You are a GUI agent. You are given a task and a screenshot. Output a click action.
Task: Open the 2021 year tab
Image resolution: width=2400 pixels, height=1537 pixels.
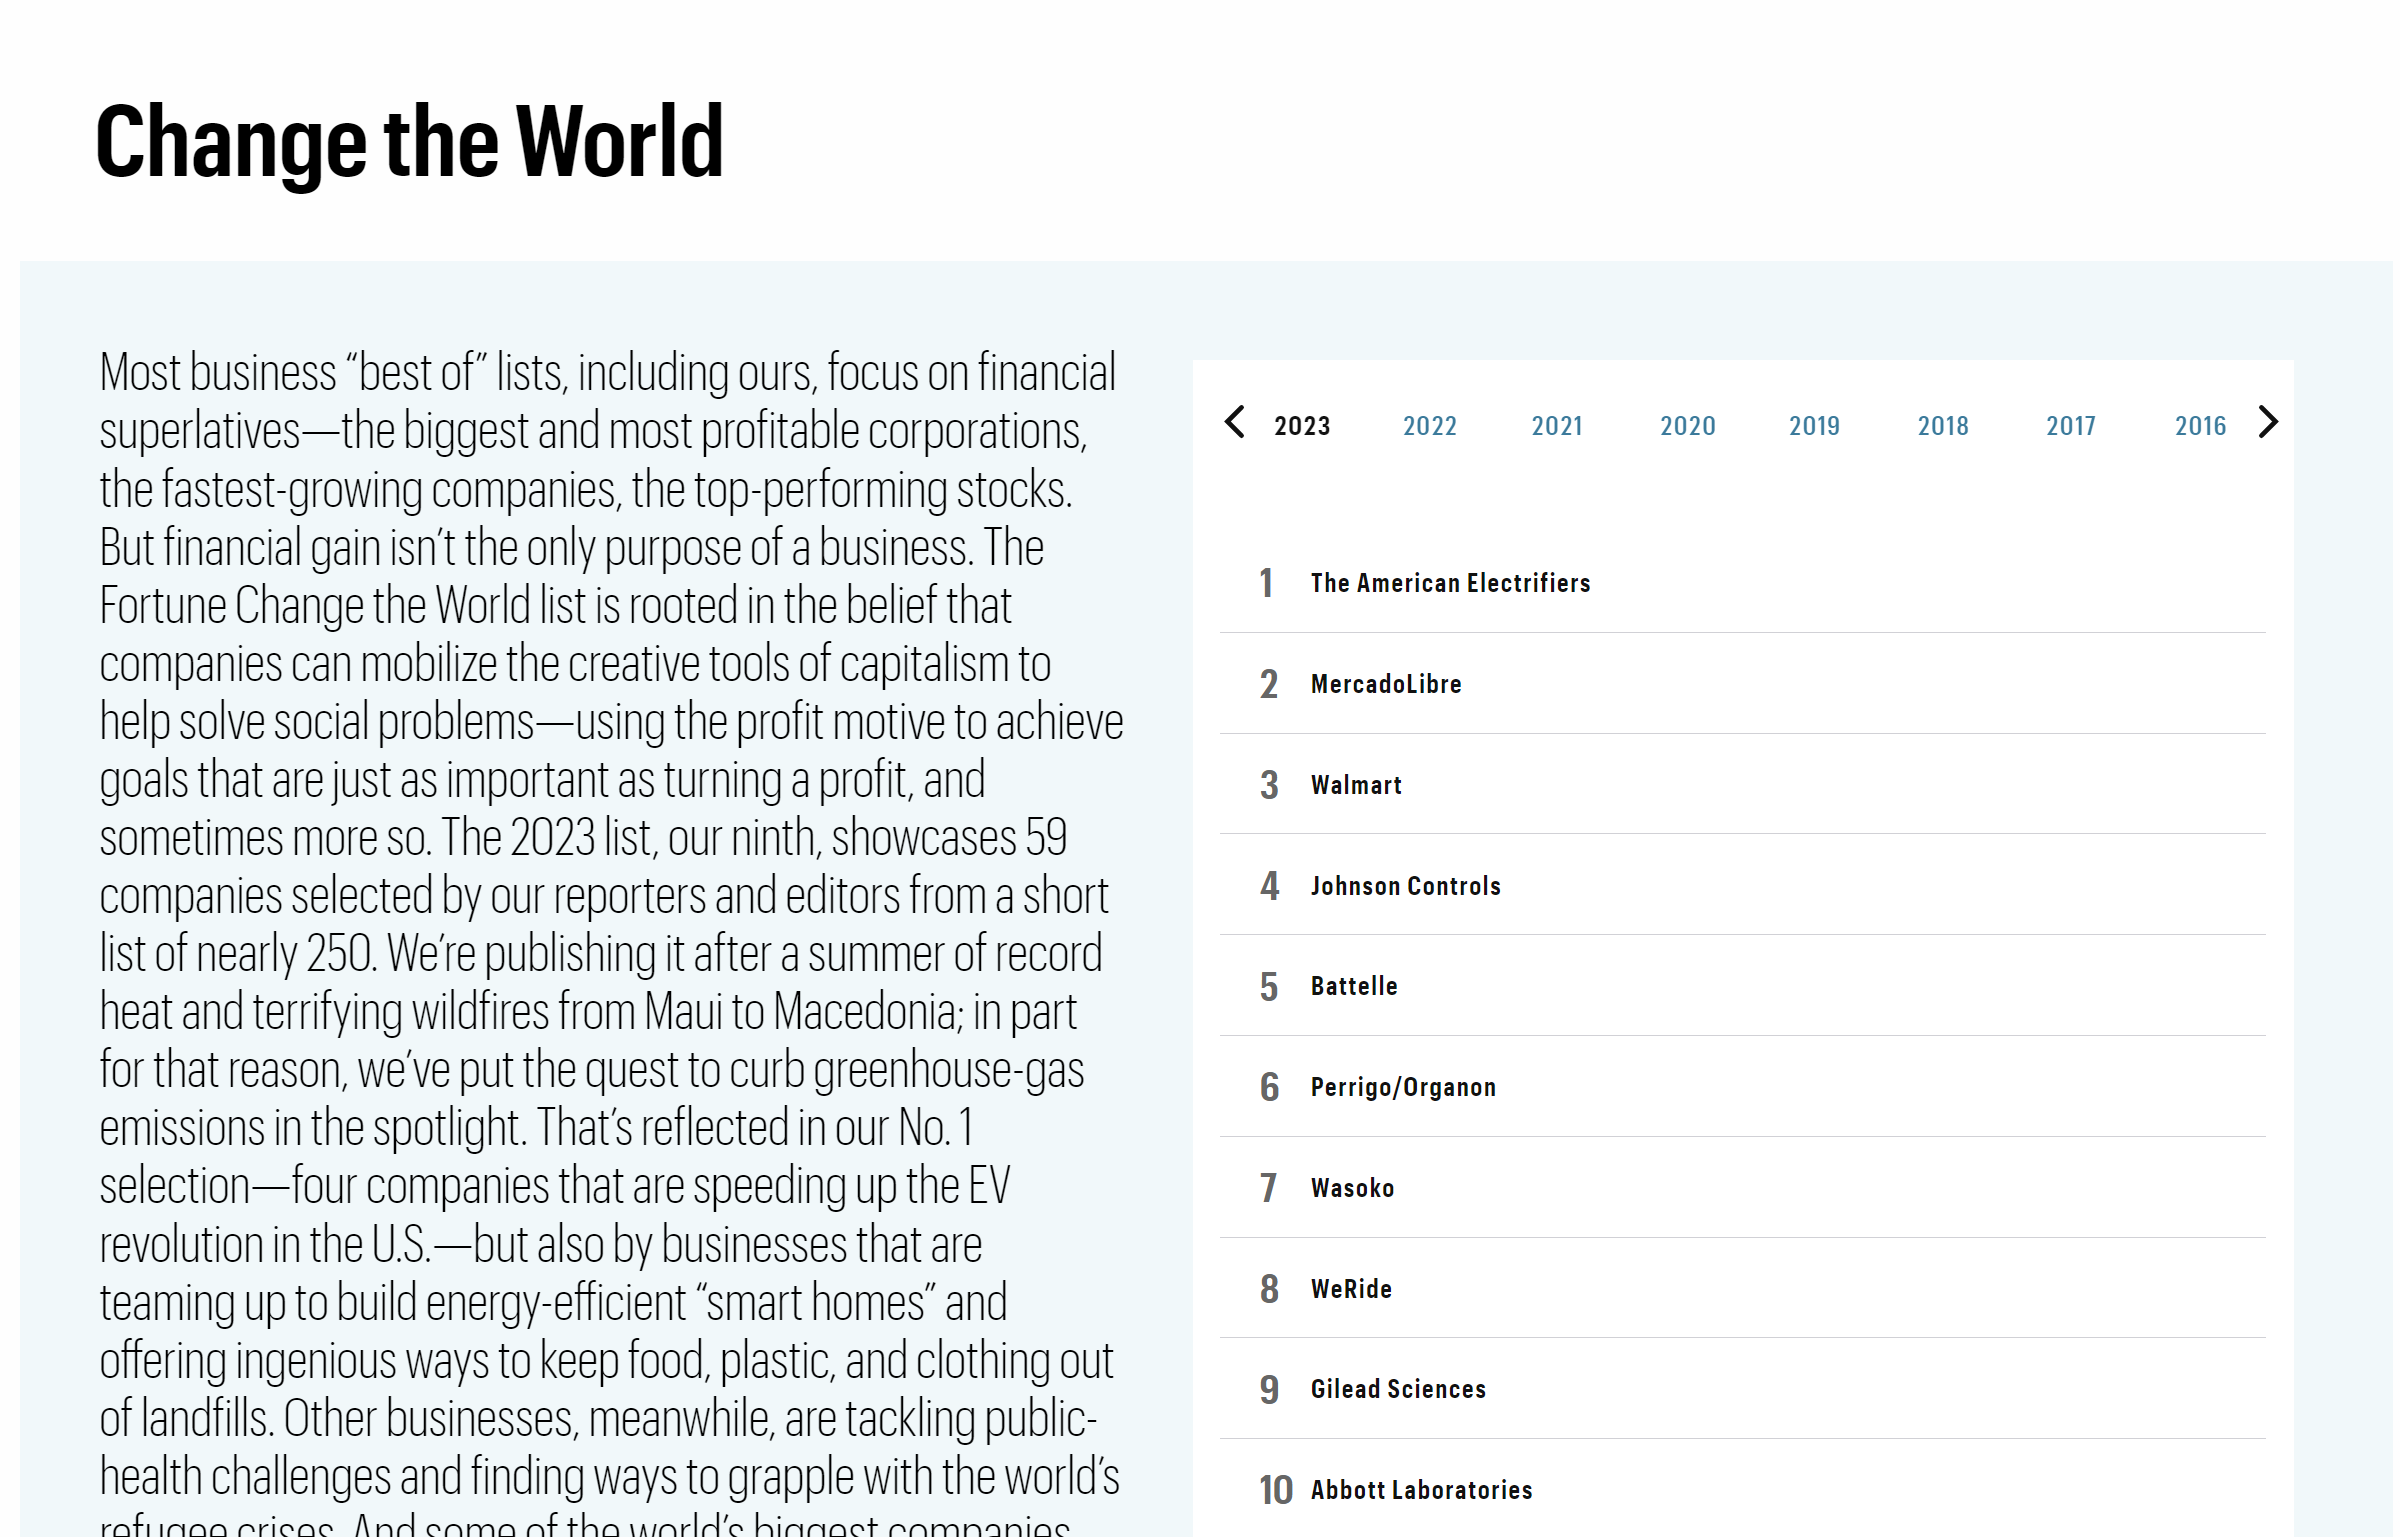click(1557, 426)
